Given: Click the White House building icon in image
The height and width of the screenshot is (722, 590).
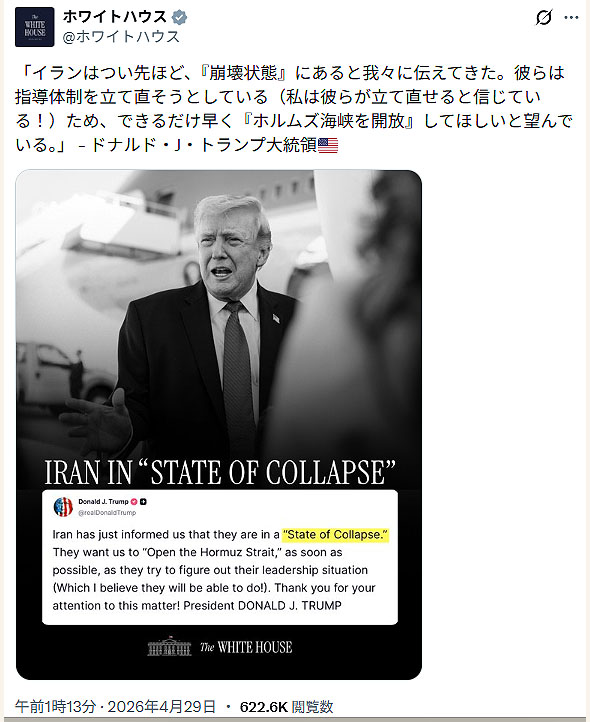Looking at the screenshot, I should pos(169,646).
